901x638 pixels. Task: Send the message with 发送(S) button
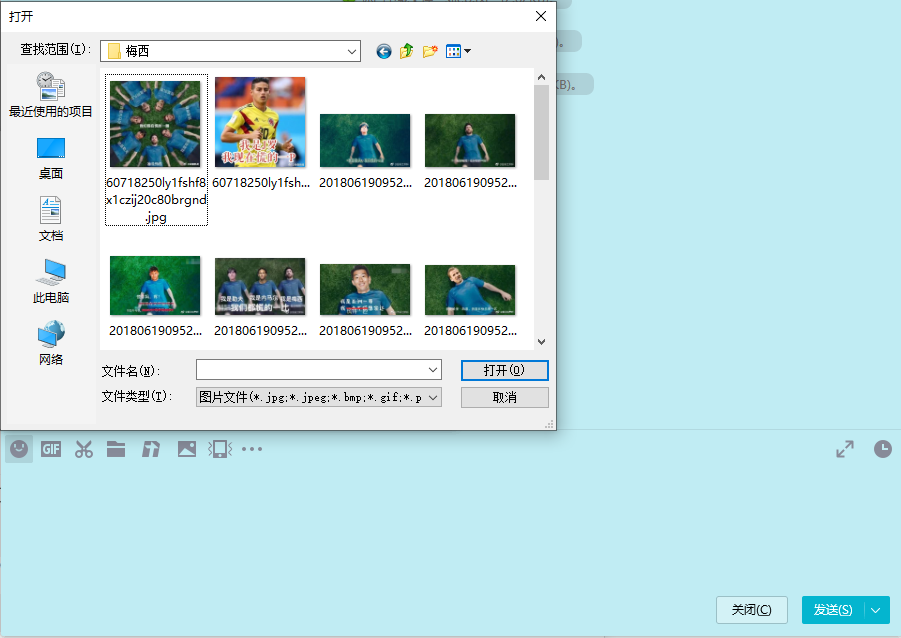click(833, 610)
